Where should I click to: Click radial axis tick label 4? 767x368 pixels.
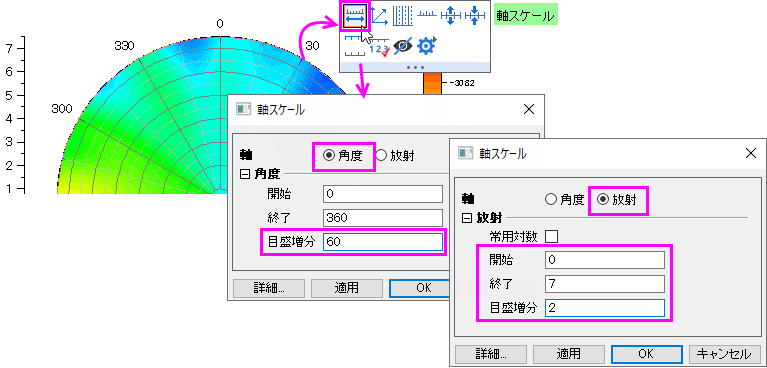click(9, 118)
